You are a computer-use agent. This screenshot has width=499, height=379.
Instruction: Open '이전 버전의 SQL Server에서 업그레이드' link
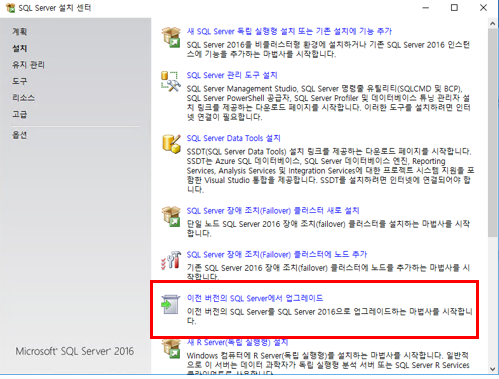coord(255,298)
